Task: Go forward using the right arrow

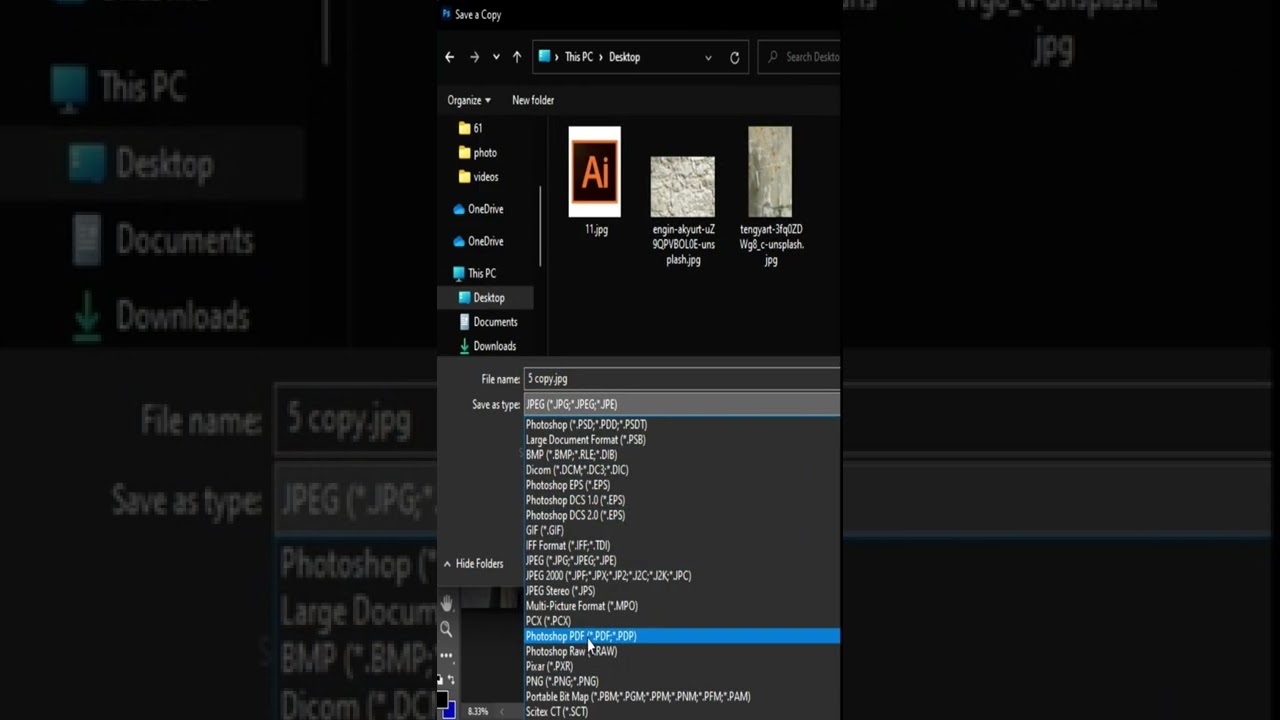Action: pos(474,57)
